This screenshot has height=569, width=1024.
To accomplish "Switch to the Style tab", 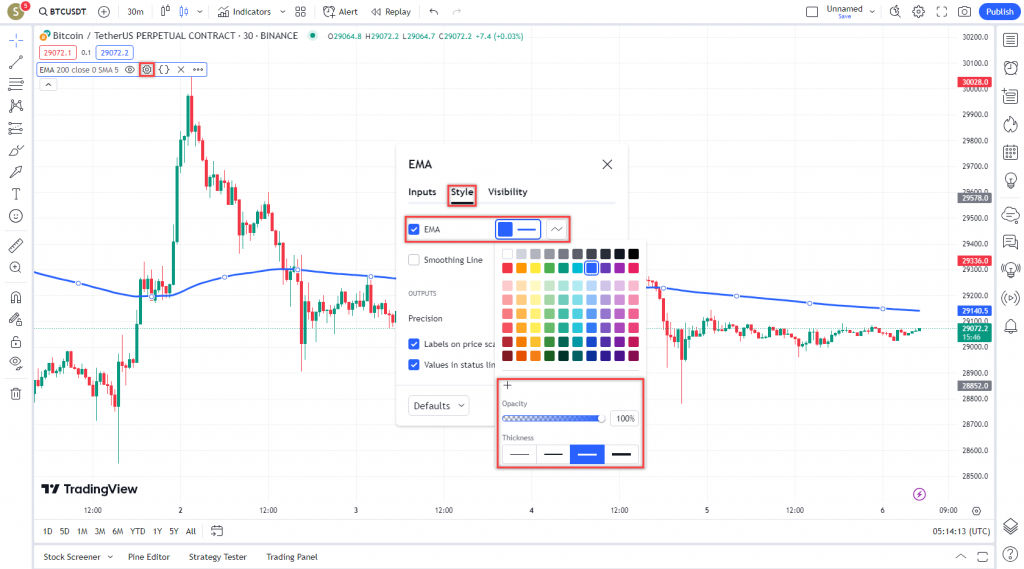I will pyautogui.click(x=462, y=192).
